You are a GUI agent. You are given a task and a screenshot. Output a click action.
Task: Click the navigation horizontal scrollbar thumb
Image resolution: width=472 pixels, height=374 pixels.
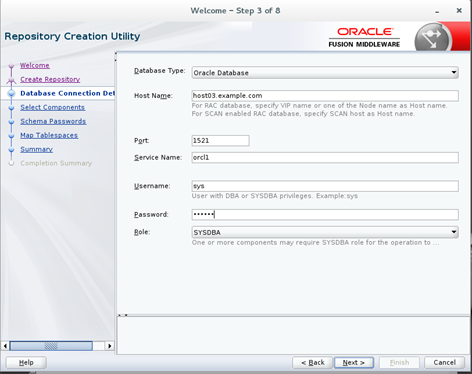(x=51, y=346)
